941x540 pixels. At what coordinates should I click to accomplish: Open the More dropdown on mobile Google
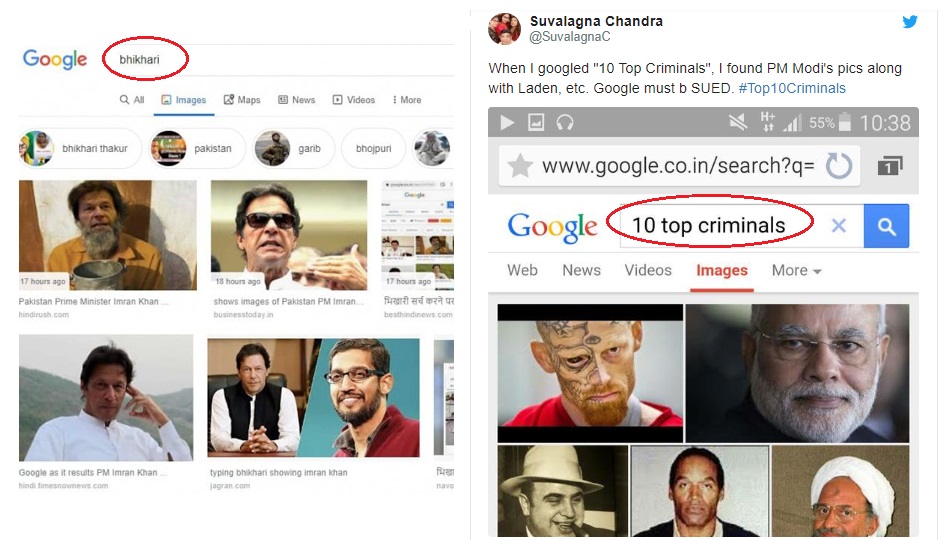pyautogui.click(x=796, y=270)
